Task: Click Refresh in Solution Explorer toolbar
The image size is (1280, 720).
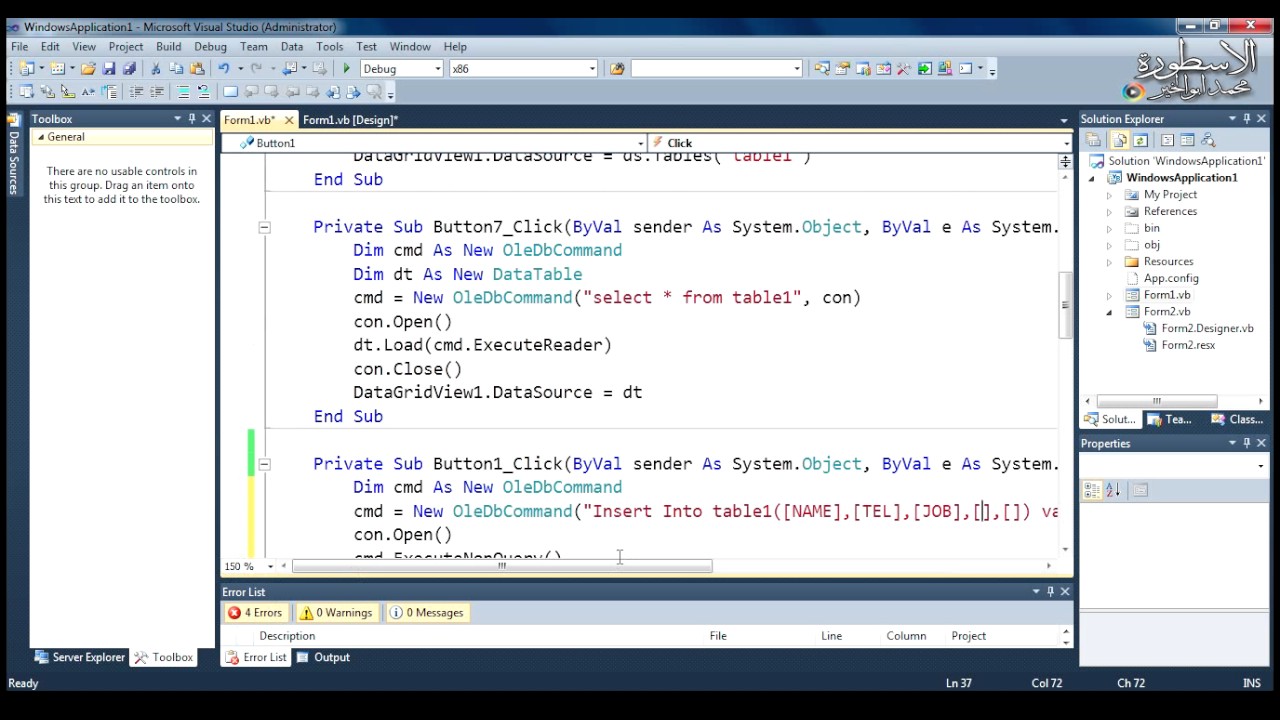Action: (1139, 141)
